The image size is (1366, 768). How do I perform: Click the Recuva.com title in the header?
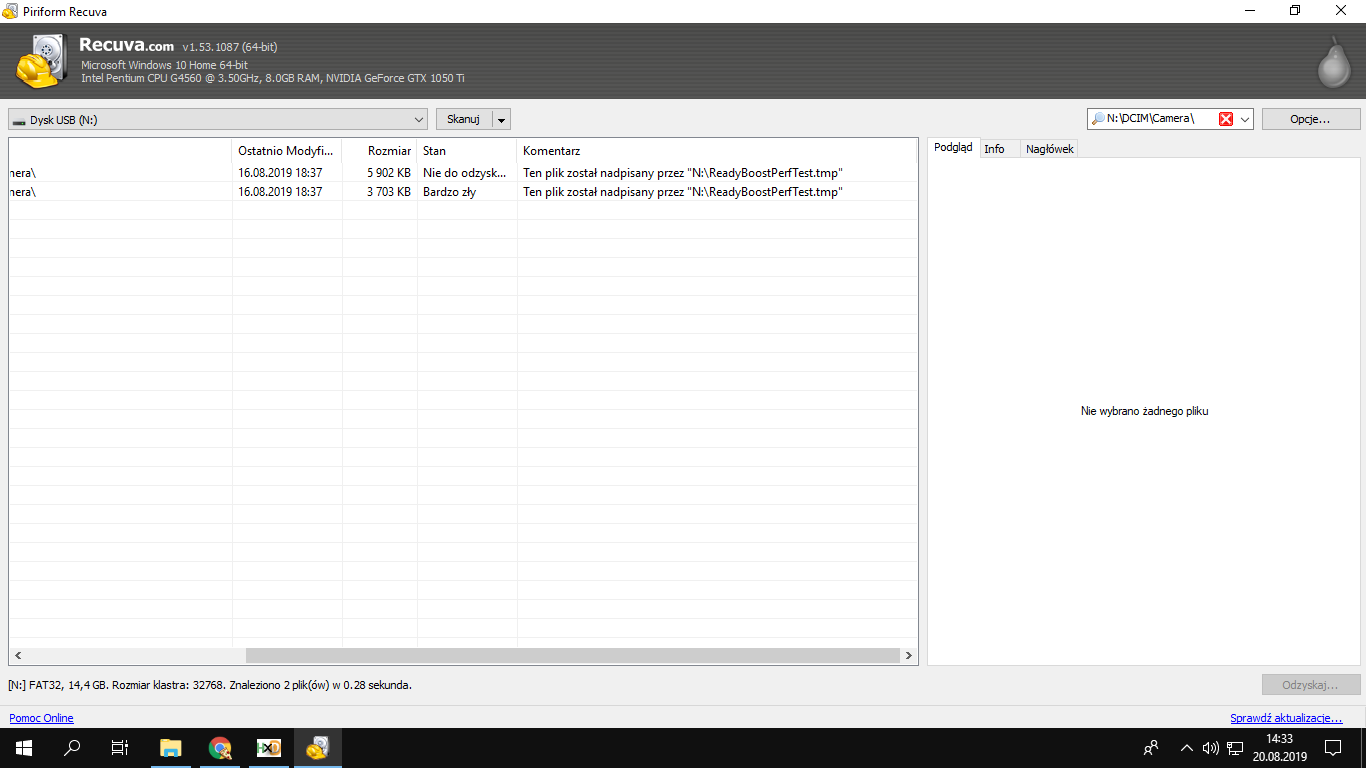click(127, 45)
